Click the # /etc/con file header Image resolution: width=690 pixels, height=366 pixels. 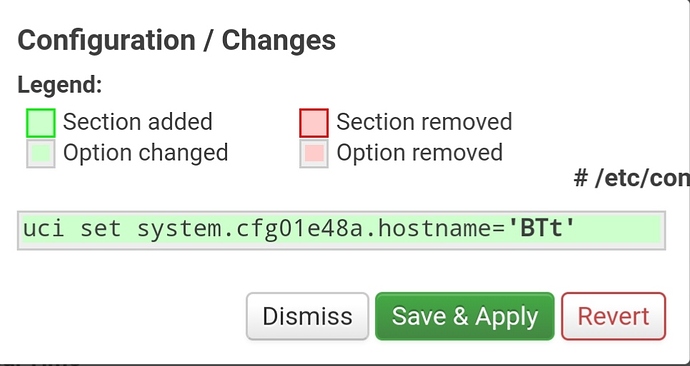(632, 179)
